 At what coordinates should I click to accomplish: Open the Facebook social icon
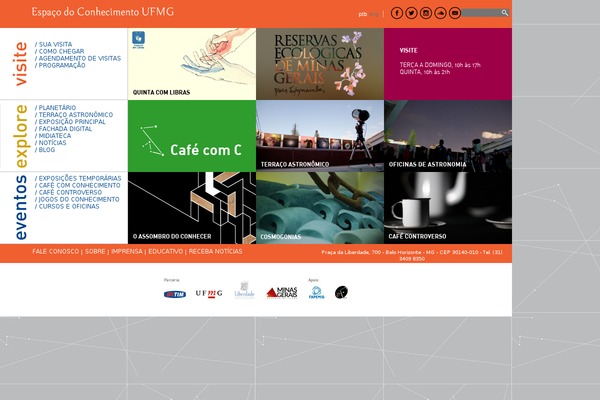(x=396, y=13)
